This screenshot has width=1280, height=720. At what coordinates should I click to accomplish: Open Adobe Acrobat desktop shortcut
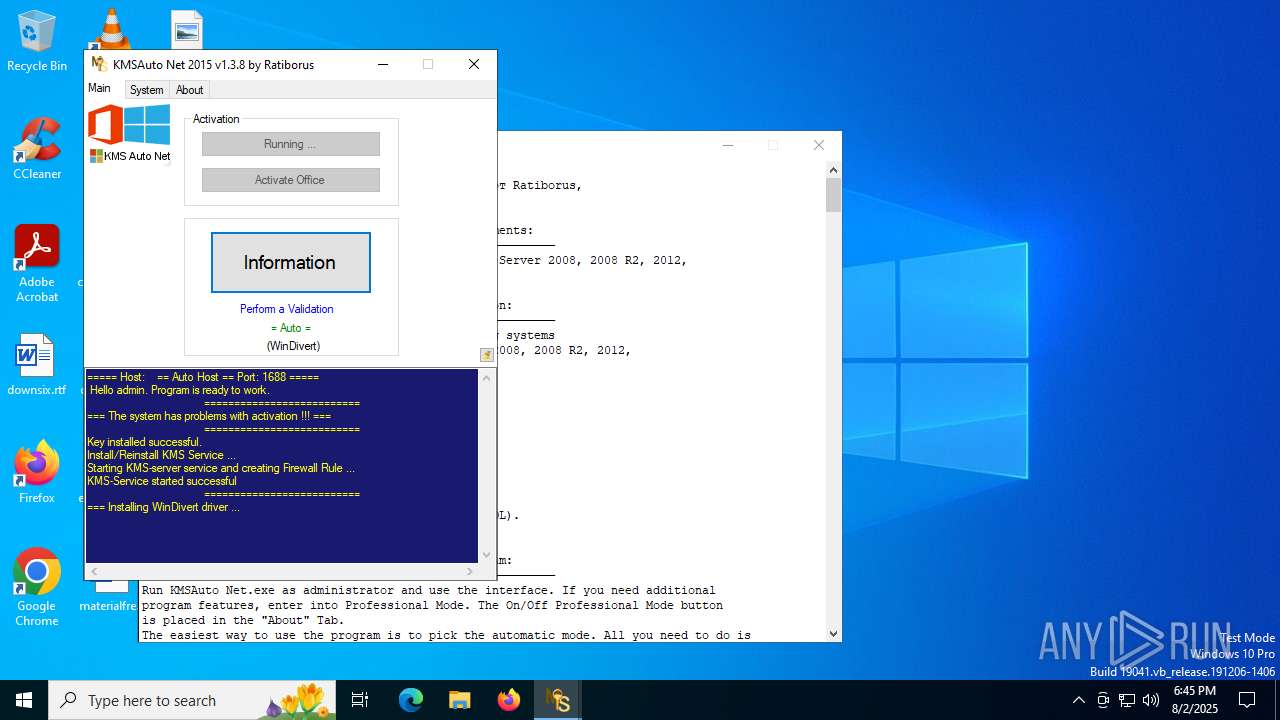[x=37, y=264]
